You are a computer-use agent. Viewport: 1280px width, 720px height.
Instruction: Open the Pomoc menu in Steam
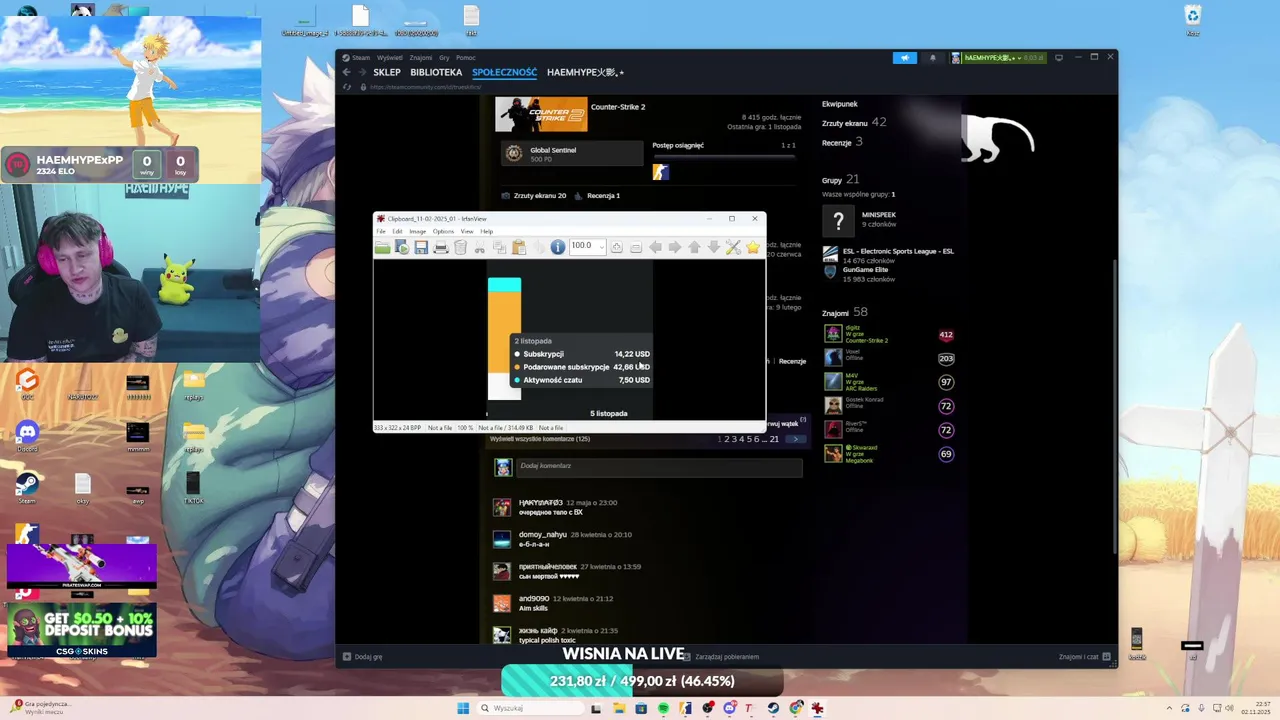click(465, 58)
